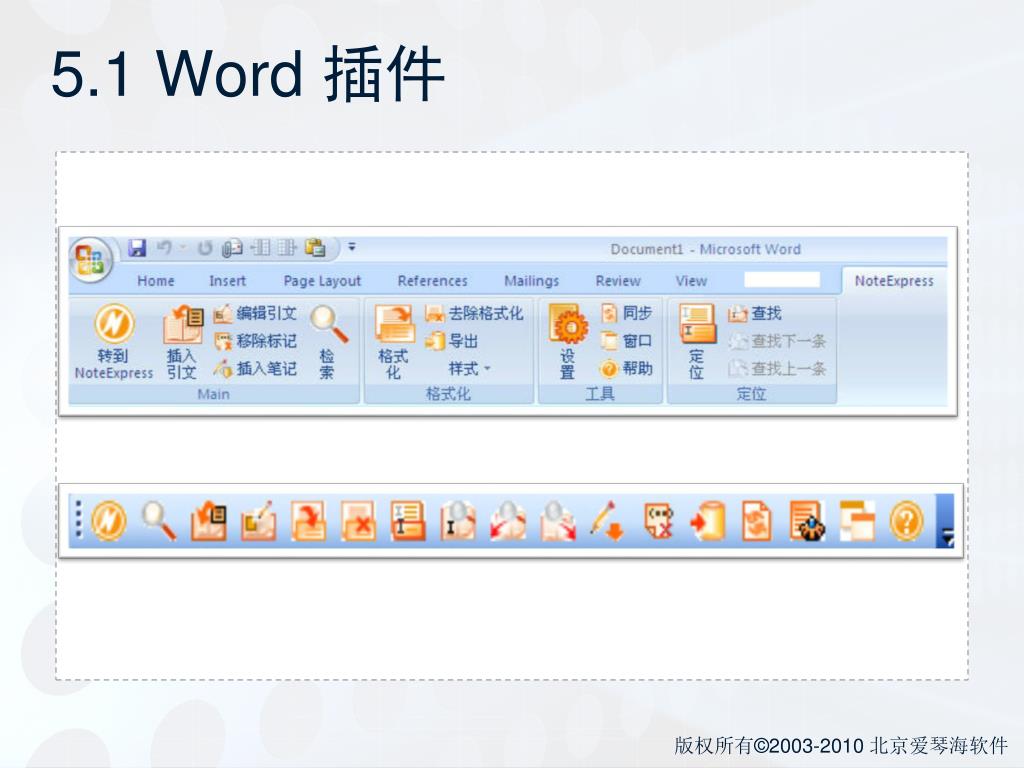The height and width of the screenshot is (768, 1024).
Task: Click the 转到 NoteExpress ribbon button
Action: pyautogui.click(x=114, y=342)
